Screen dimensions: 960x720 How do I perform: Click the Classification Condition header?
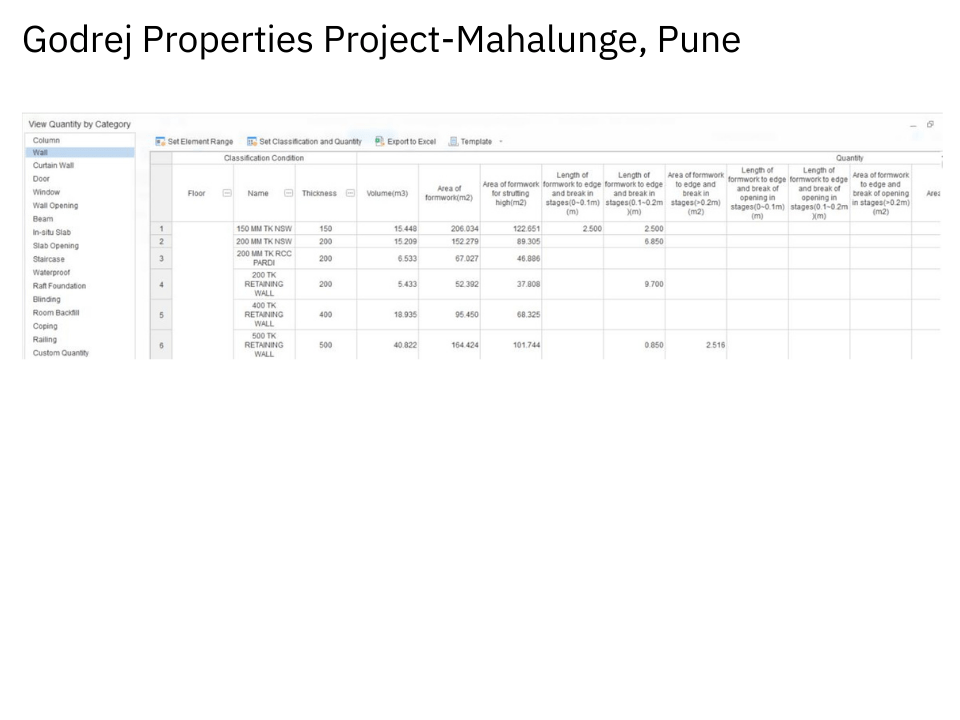click(264, 158)
